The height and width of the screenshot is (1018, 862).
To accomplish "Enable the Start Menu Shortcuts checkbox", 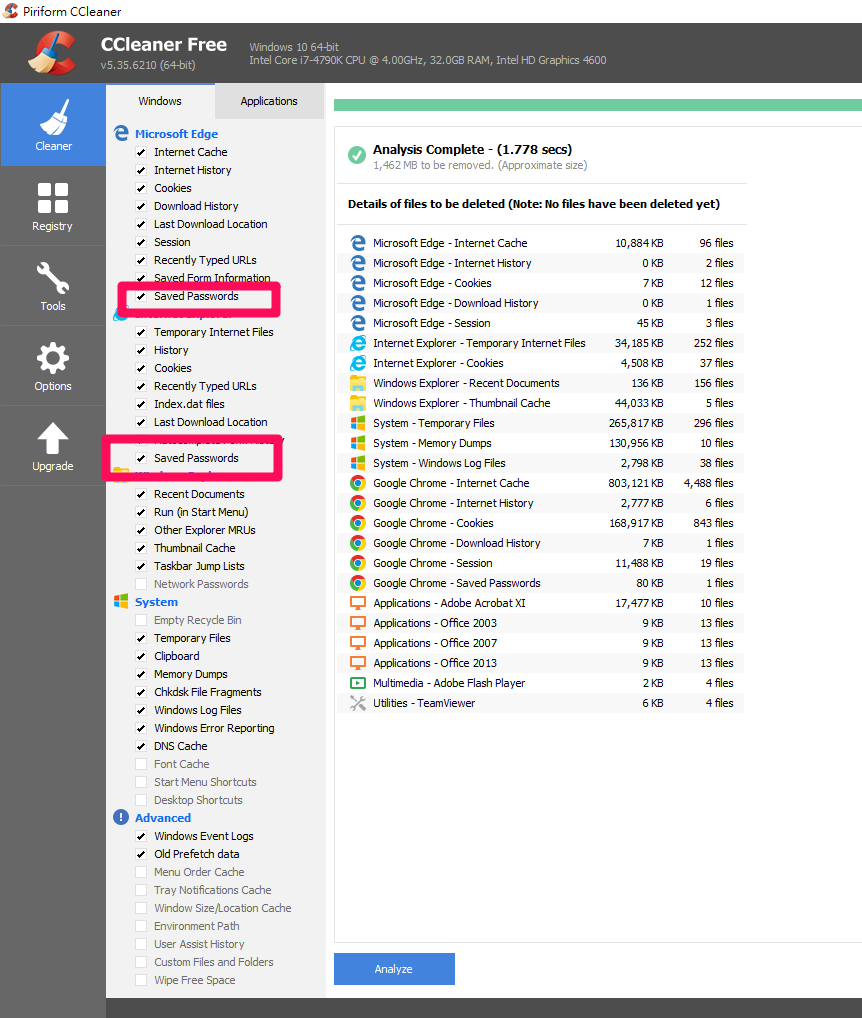I will pyautogui.click(x=141, y=782).
